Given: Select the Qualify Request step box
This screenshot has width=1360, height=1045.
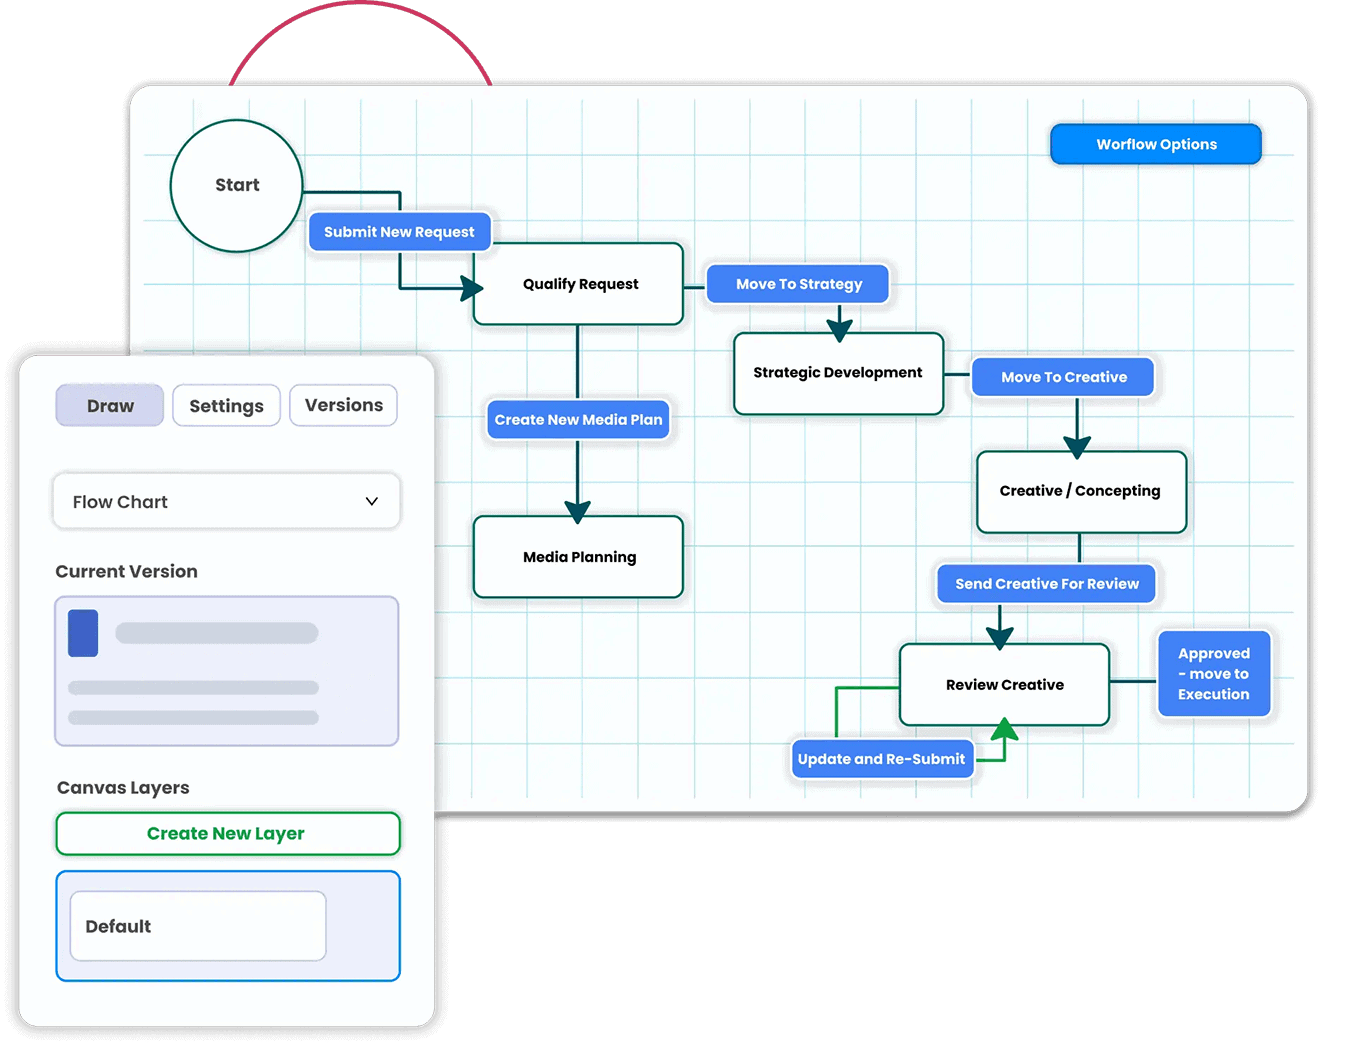Looking at the screenshot, I should click(579, 284).
